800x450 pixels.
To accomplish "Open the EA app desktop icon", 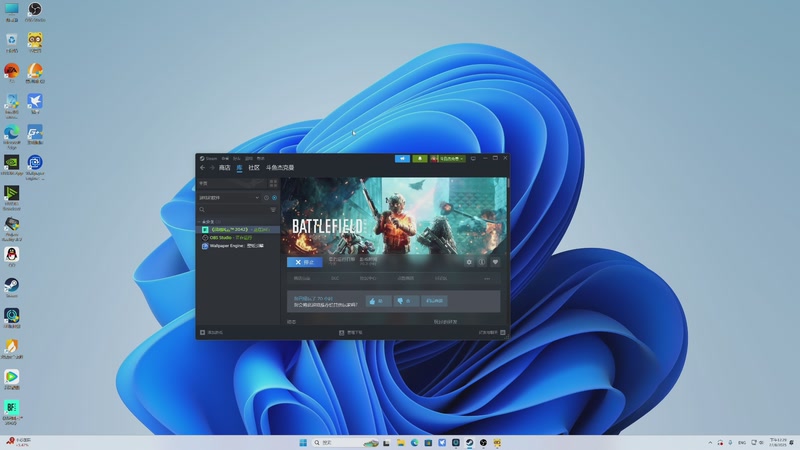I will 11,73.
